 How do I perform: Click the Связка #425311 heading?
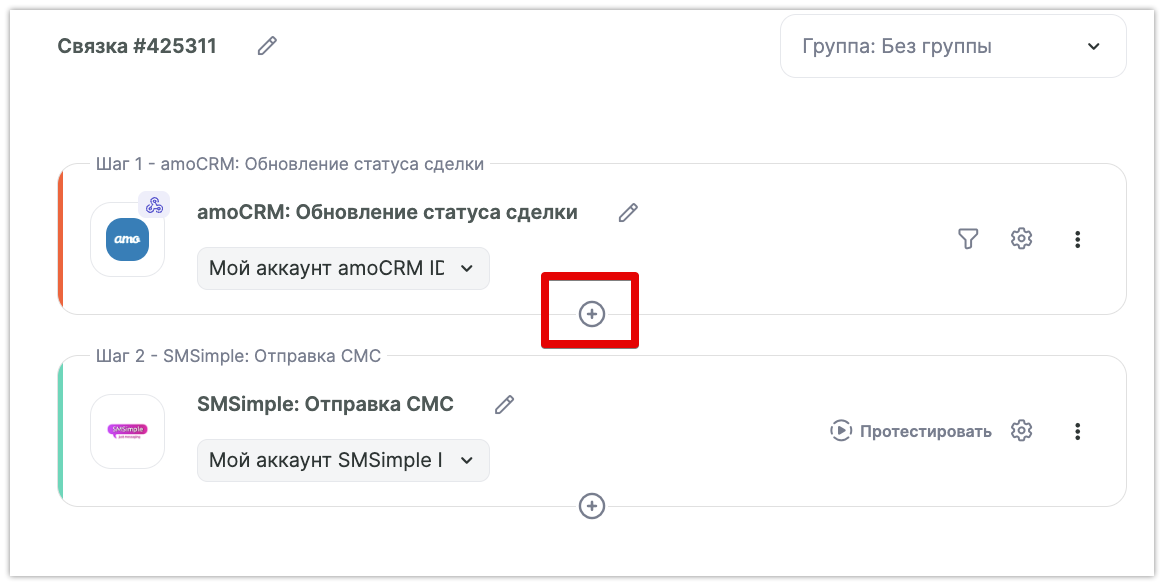pyautogui.click(x=137, y=46)
